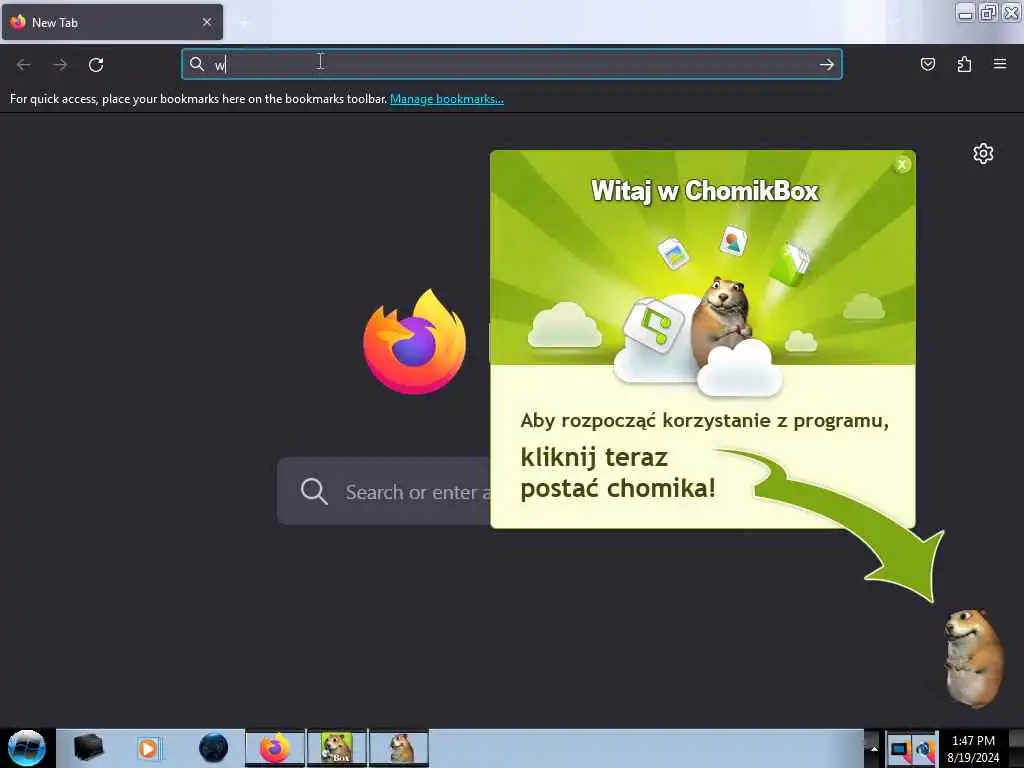Open the Firefox hamburger menu
The height and width of the screenshot is (768, 1024).
[x=1000, y=64]
